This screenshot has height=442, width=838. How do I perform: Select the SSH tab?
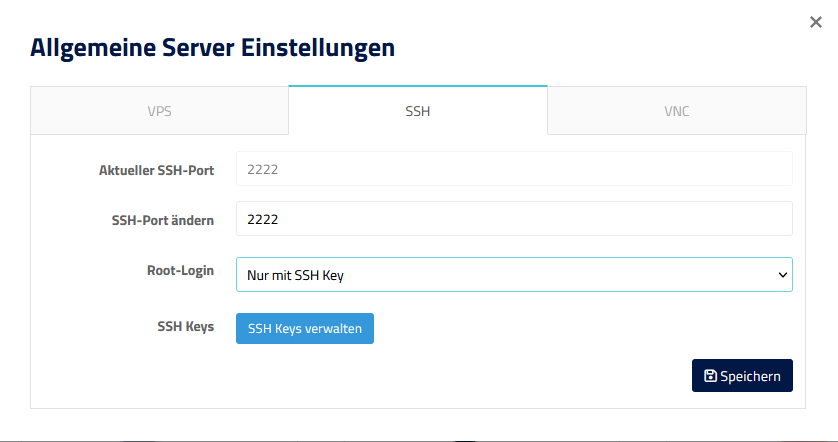coord(418,110)
